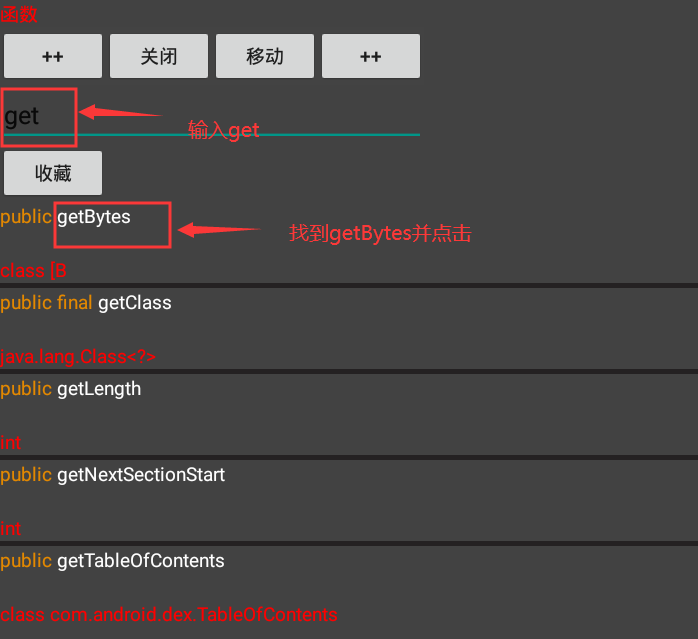The width and height of the screenshot is (698, 639).
Task: Select the getLength method entry
Action: [x=99, y=388]
